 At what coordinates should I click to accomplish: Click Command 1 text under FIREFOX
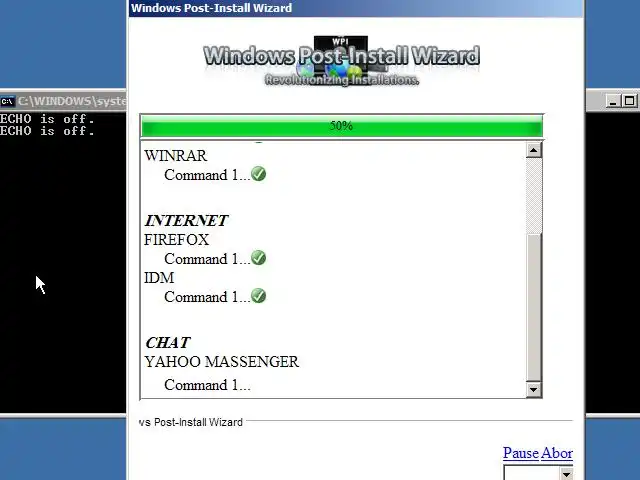207,259
